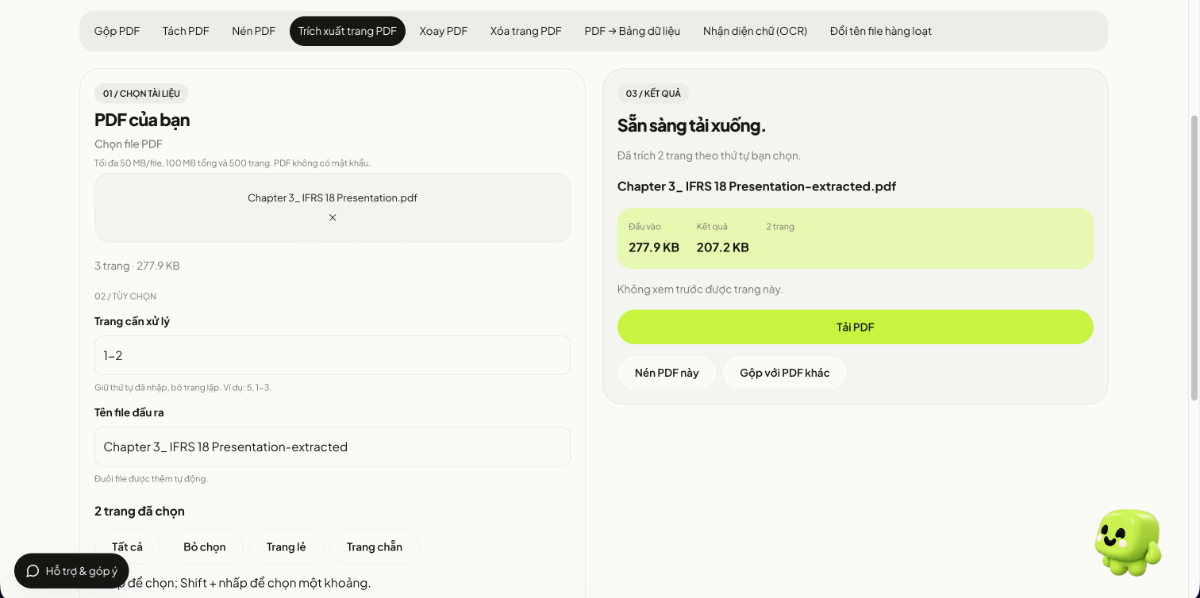Click the Nén PDF này button
Viewport: 1200px width, 598px height.
[x=666, y=373]
